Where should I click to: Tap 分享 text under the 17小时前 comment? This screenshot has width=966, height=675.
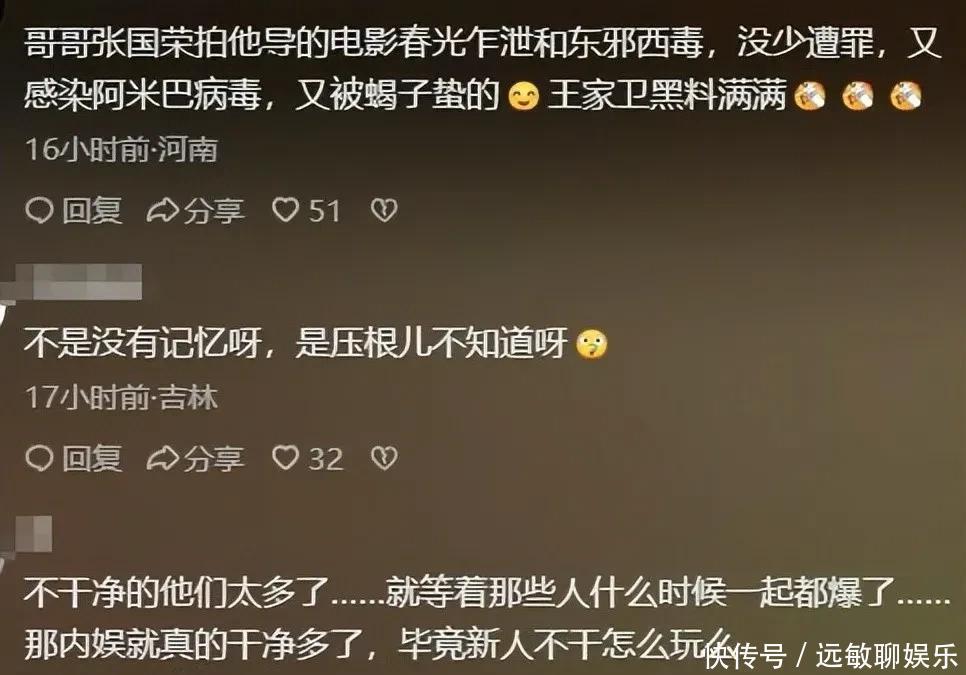point(214,458)
